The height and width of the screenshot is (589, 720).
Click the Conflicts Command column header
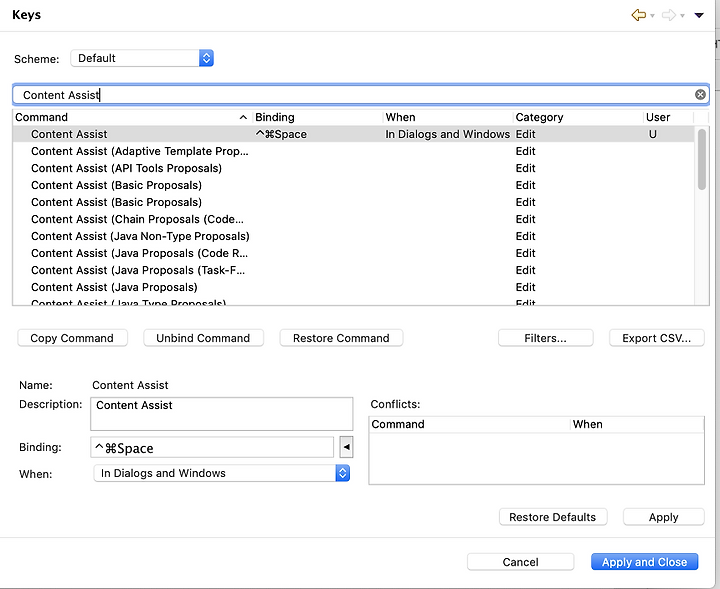click(x=470, y=424)
